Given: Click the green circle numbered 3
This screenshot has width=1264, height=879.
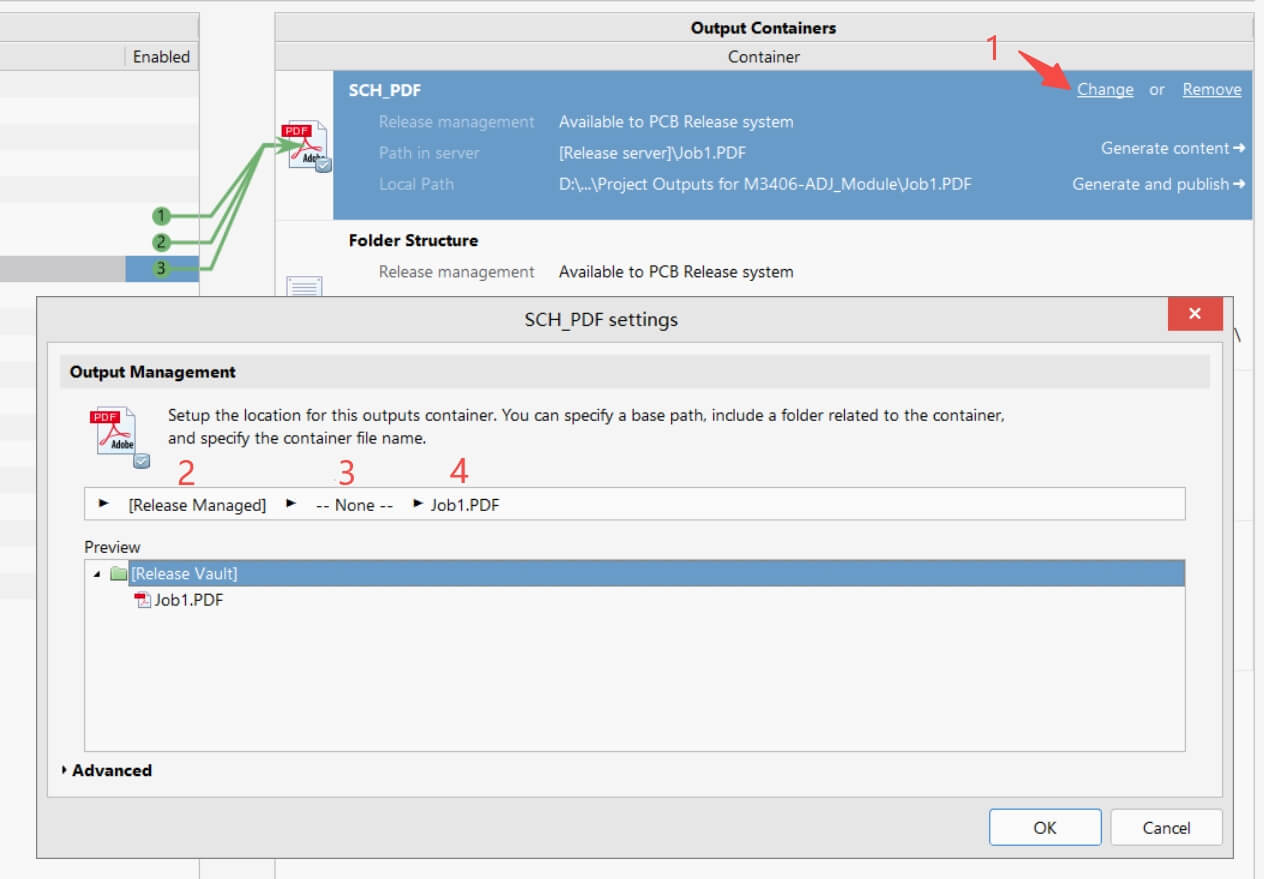Looking at the screenshot, I should pos(161,268).
